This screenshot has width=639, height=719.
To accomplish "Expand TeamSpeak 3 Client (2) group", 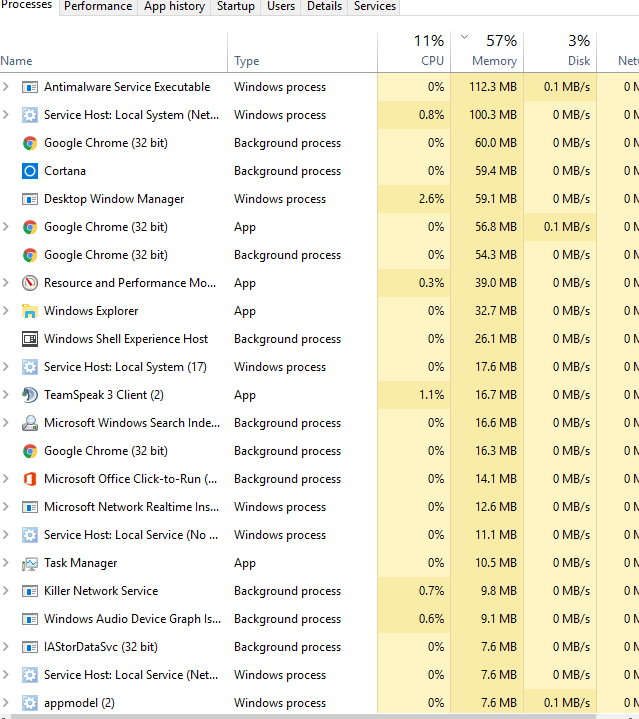I will coord(6,394).
